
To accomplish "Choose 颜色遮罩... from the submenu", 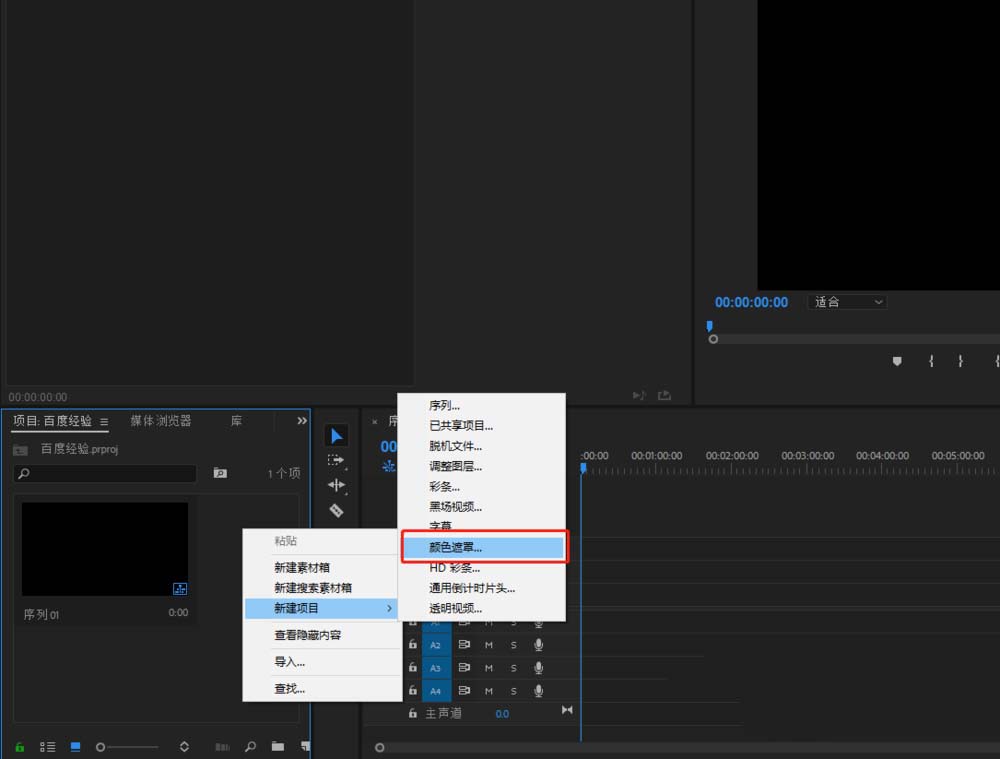I will pos(483,548).
